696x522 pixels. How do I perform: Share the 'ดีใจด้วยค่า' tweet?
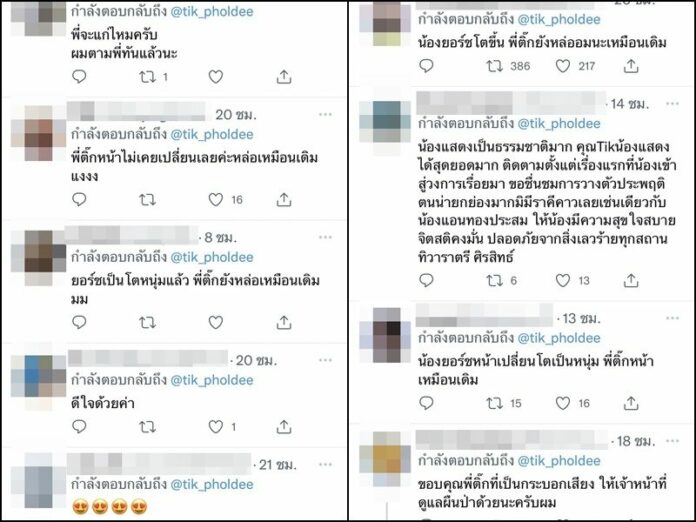284,427
